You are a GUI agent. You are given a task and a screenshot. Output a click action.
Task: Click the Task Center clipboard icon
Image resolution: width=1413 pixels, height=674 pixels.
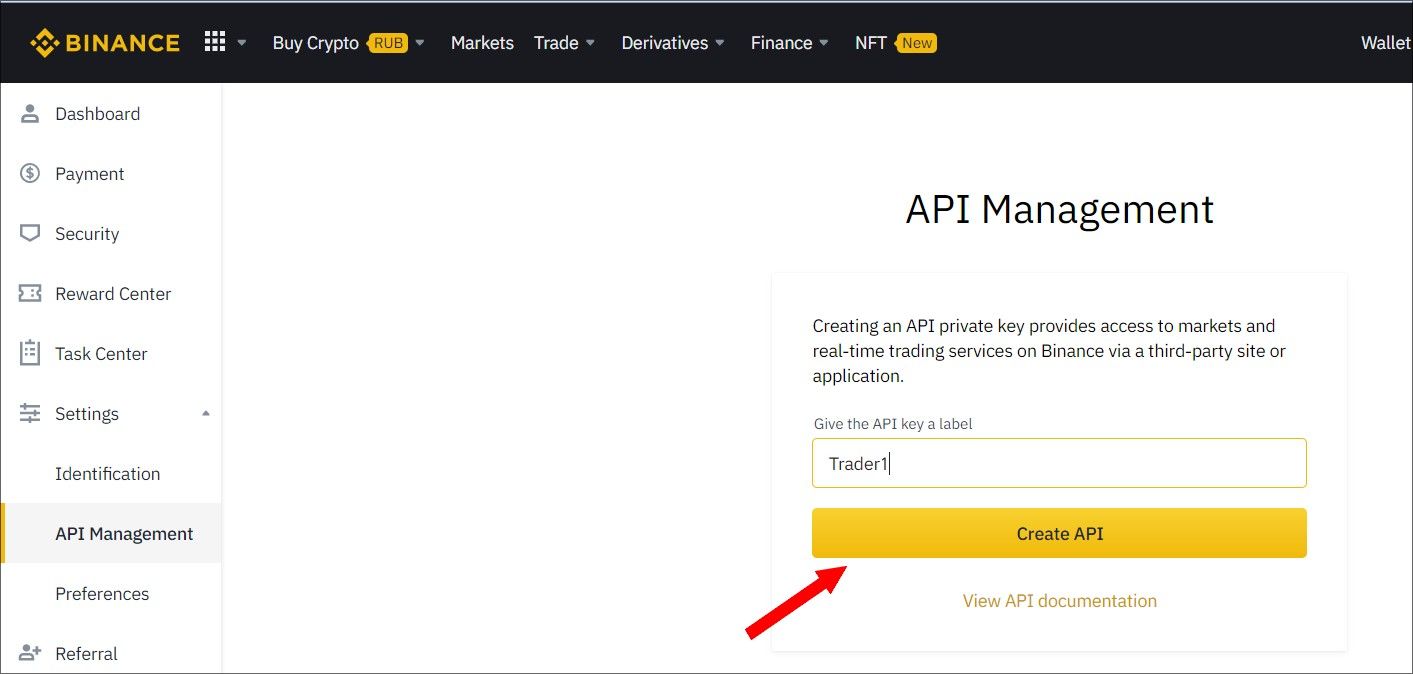point(30,353)
